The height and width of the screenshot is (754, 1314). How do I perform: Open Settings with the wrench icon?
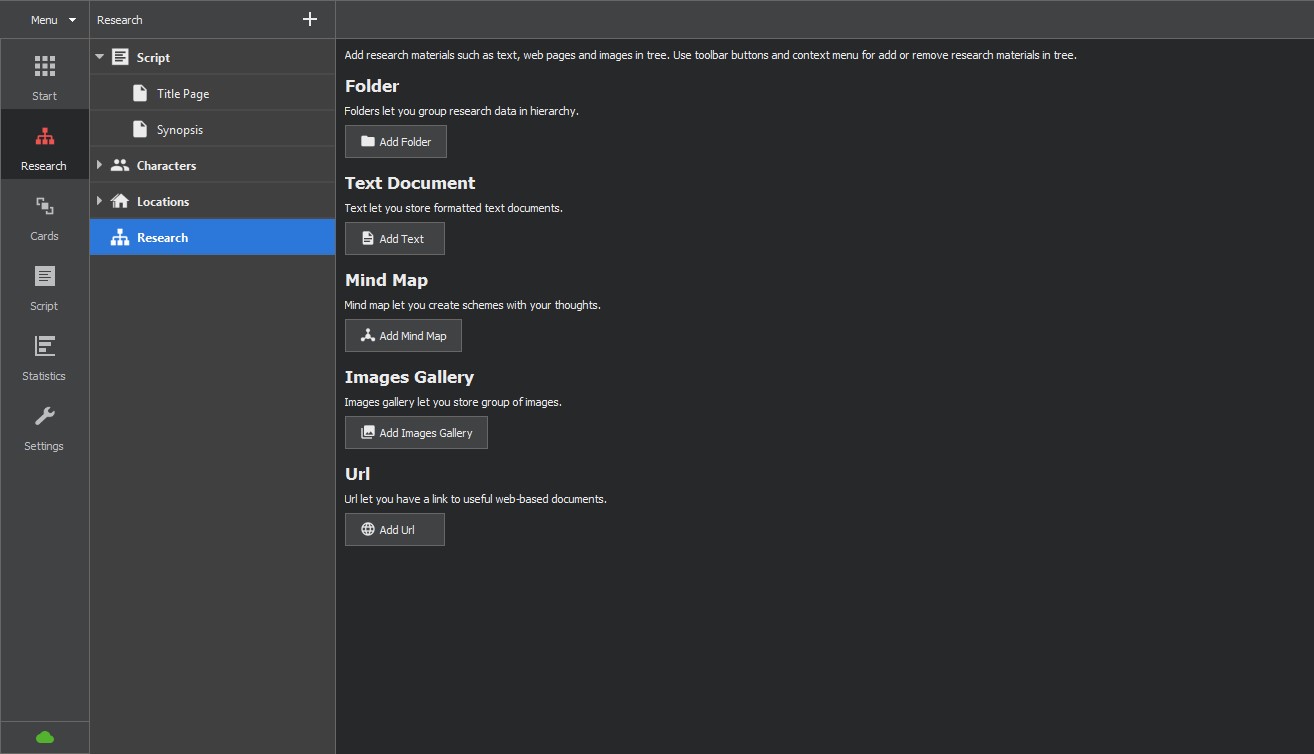click(44, 426)
